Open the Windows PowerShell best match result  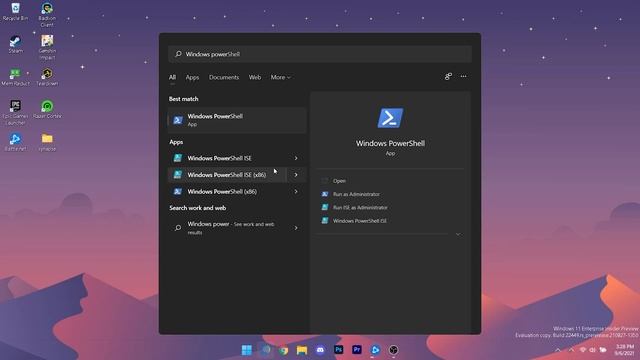pos(237,120)
